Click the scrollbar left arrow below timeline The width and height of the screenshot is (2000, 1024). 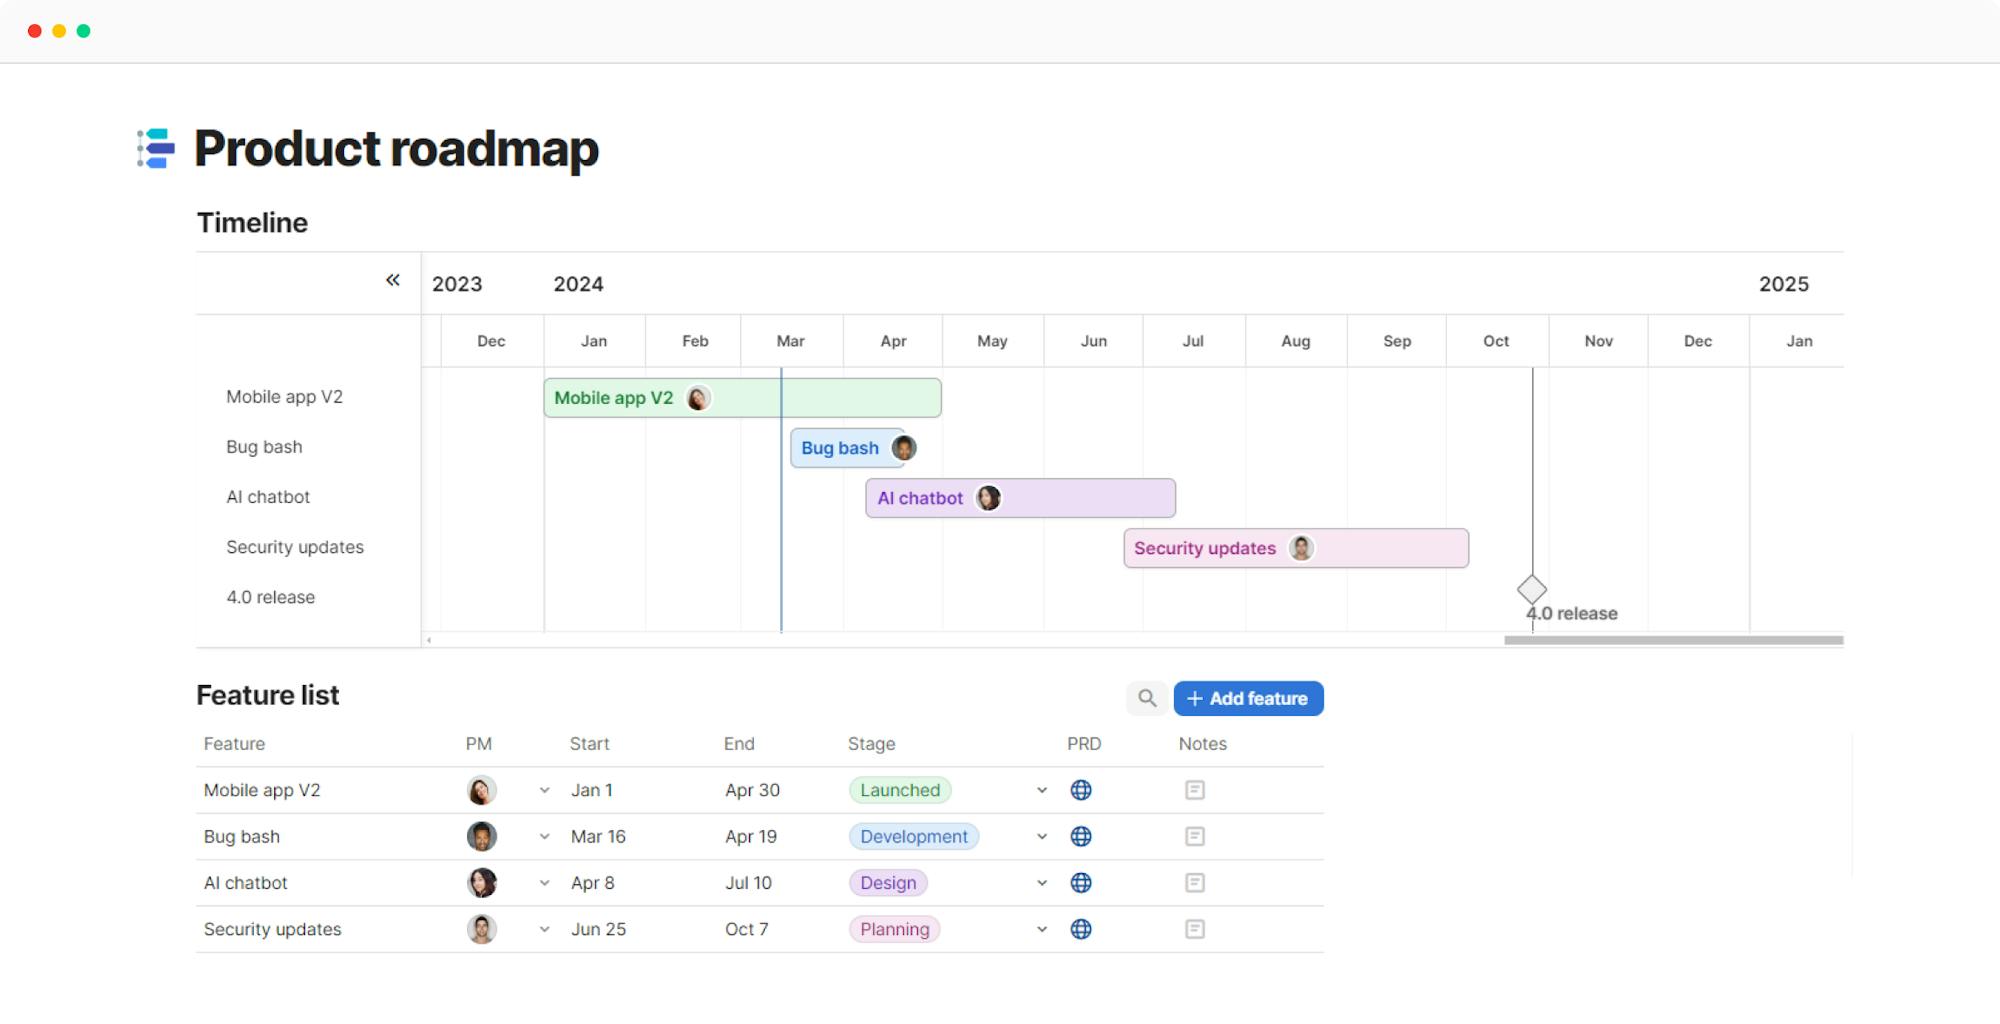[429, 640]
